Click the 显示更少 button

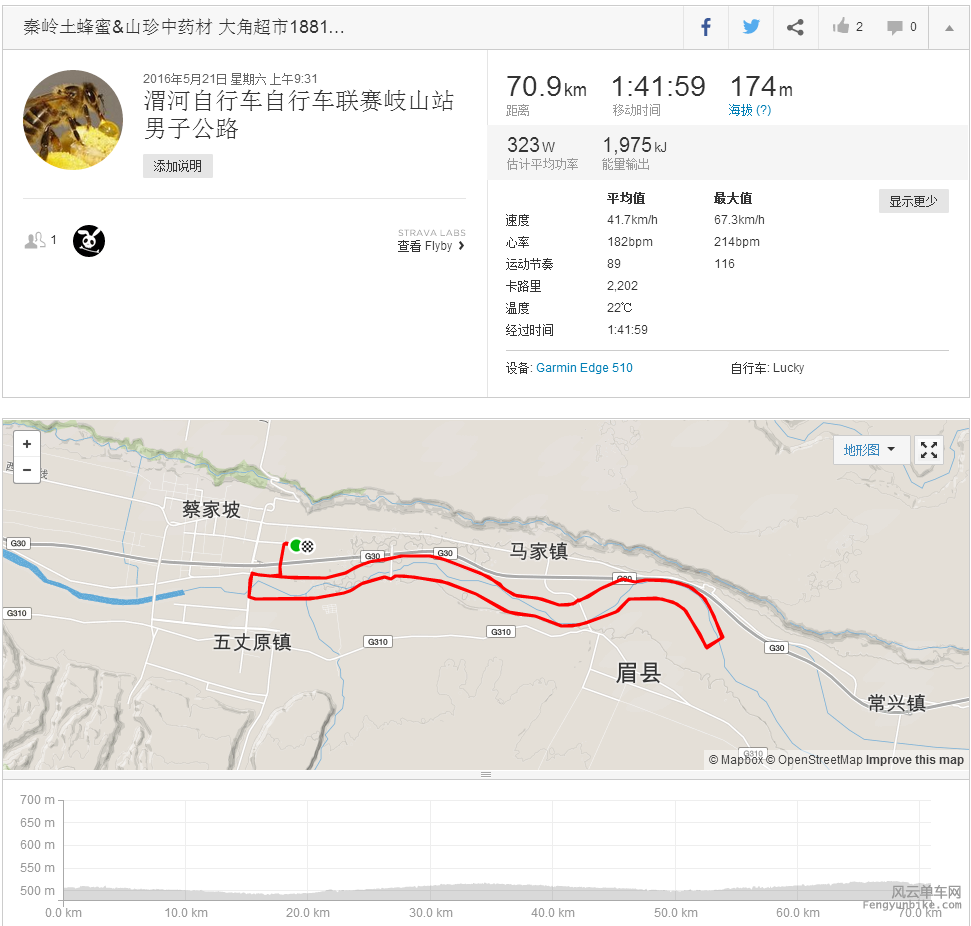pyautogui.click(x=913, y=201)
